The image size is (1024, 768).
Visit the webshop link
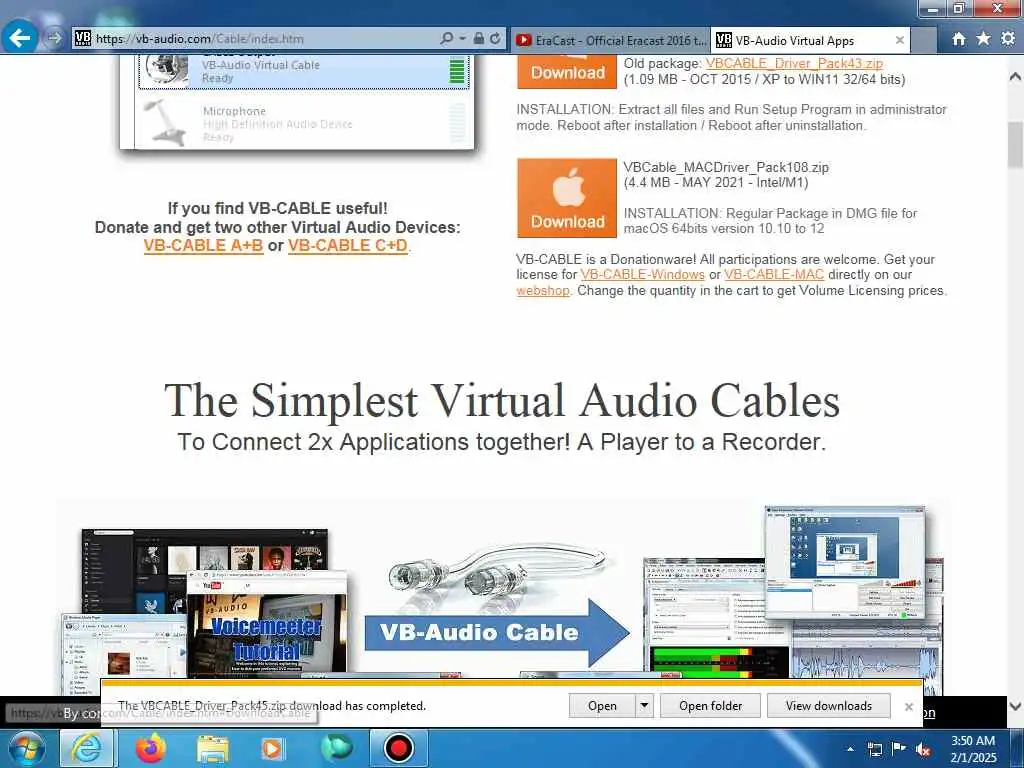[x=543, y=290]
